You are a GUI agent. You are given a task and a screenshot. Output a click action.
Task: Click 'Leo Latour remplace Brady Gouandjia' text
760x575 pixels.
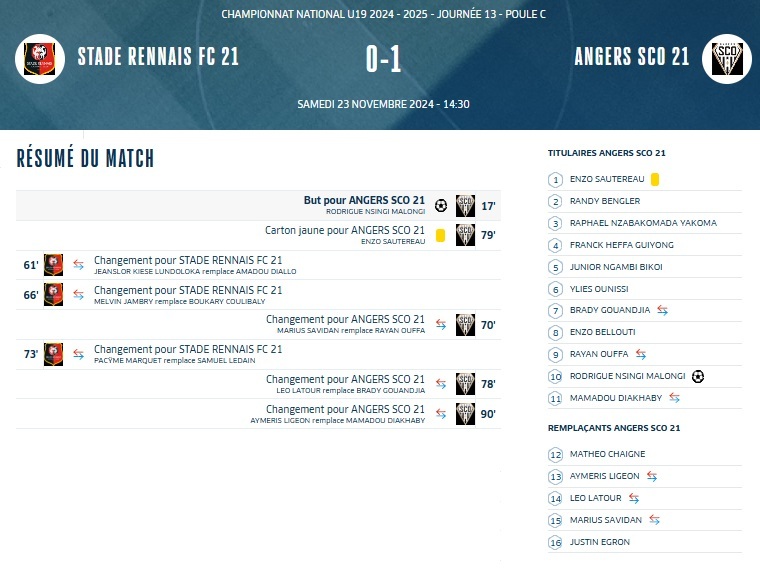(350, 391)
